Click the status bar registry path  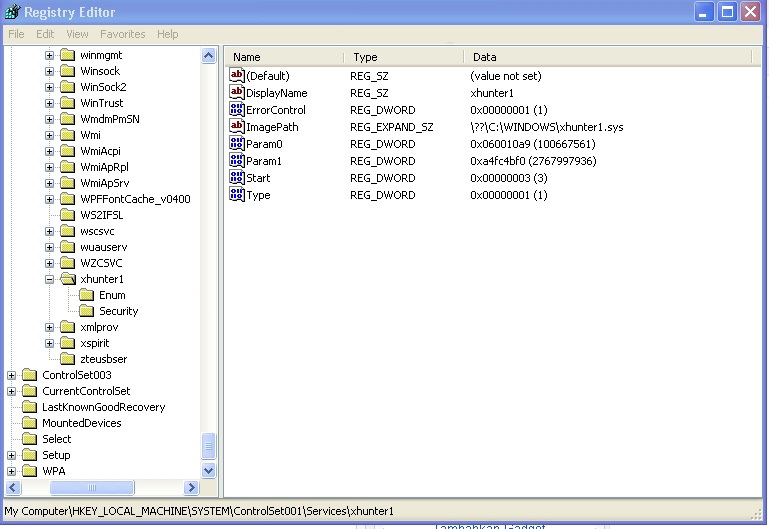coord(199,511)
